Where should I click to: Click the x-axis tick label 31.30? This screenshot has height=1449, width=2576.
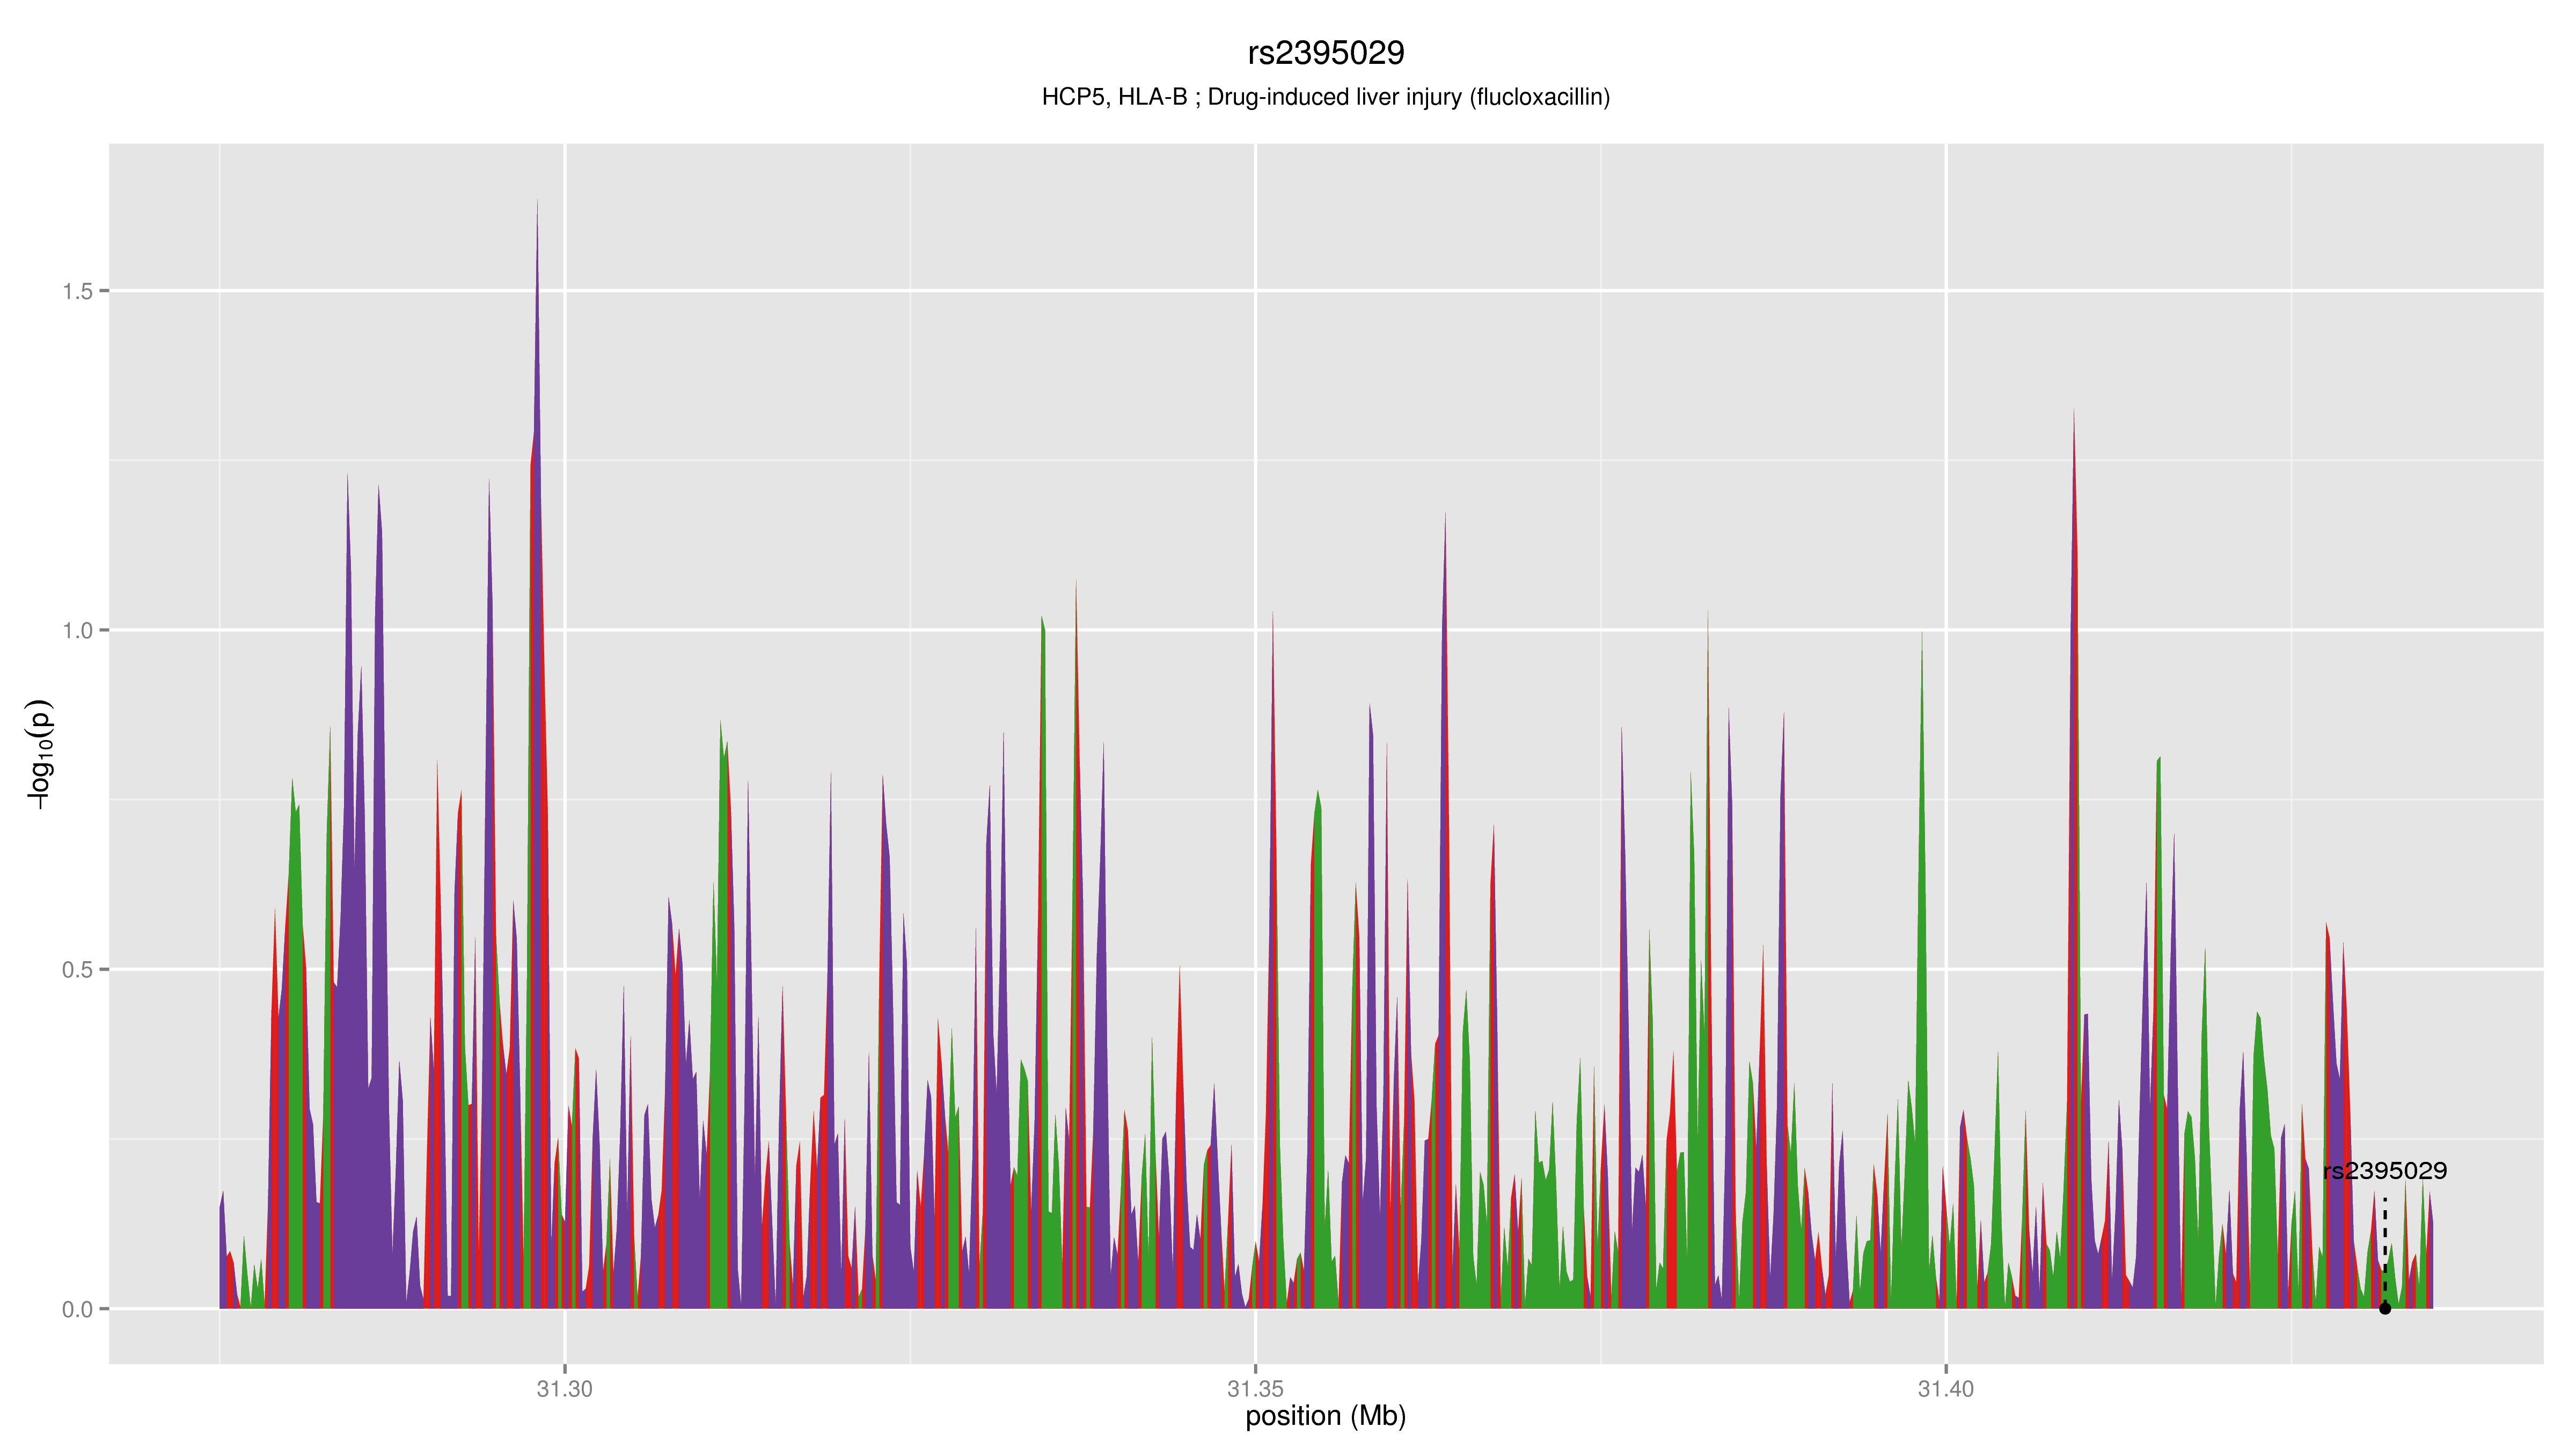pyautogui.click(x=564, y=1388)
